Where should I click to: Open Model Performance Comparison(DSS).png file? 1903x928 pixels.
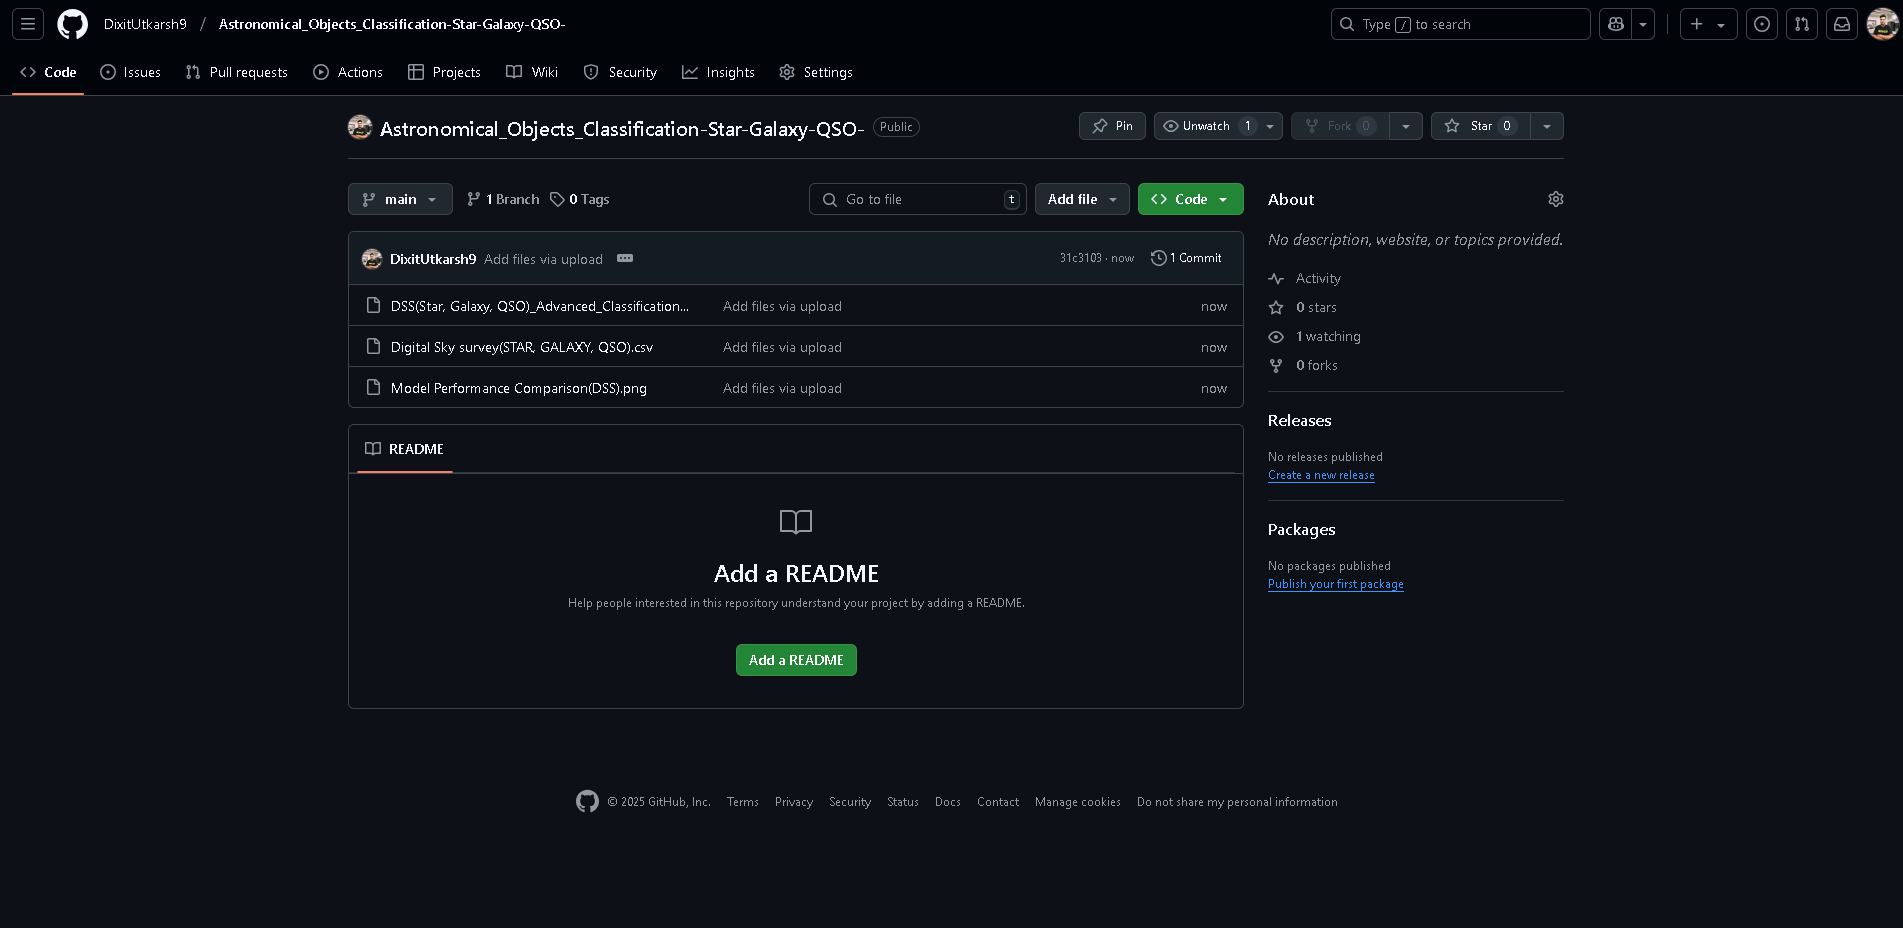pyautogui.click(x=519, y=388)
